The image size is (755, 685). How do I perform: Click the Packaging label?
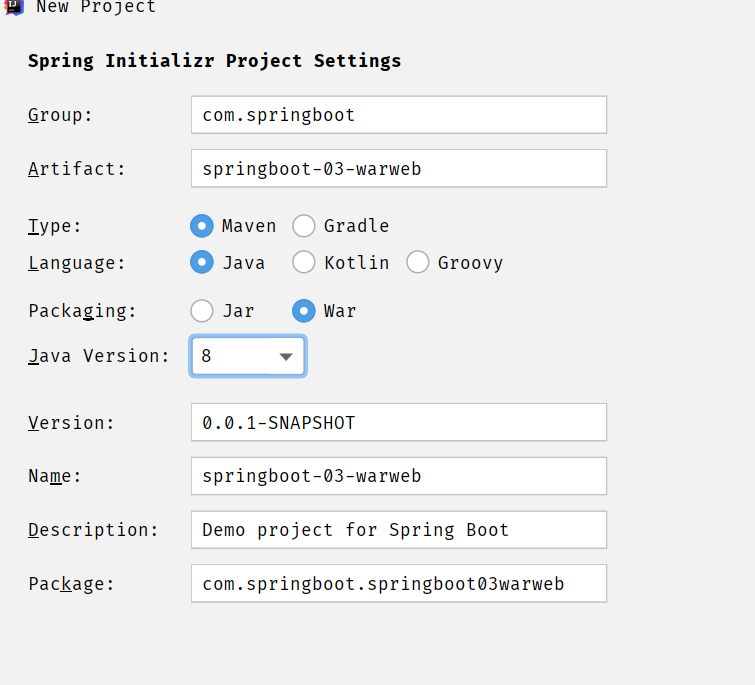click(82, 311)
